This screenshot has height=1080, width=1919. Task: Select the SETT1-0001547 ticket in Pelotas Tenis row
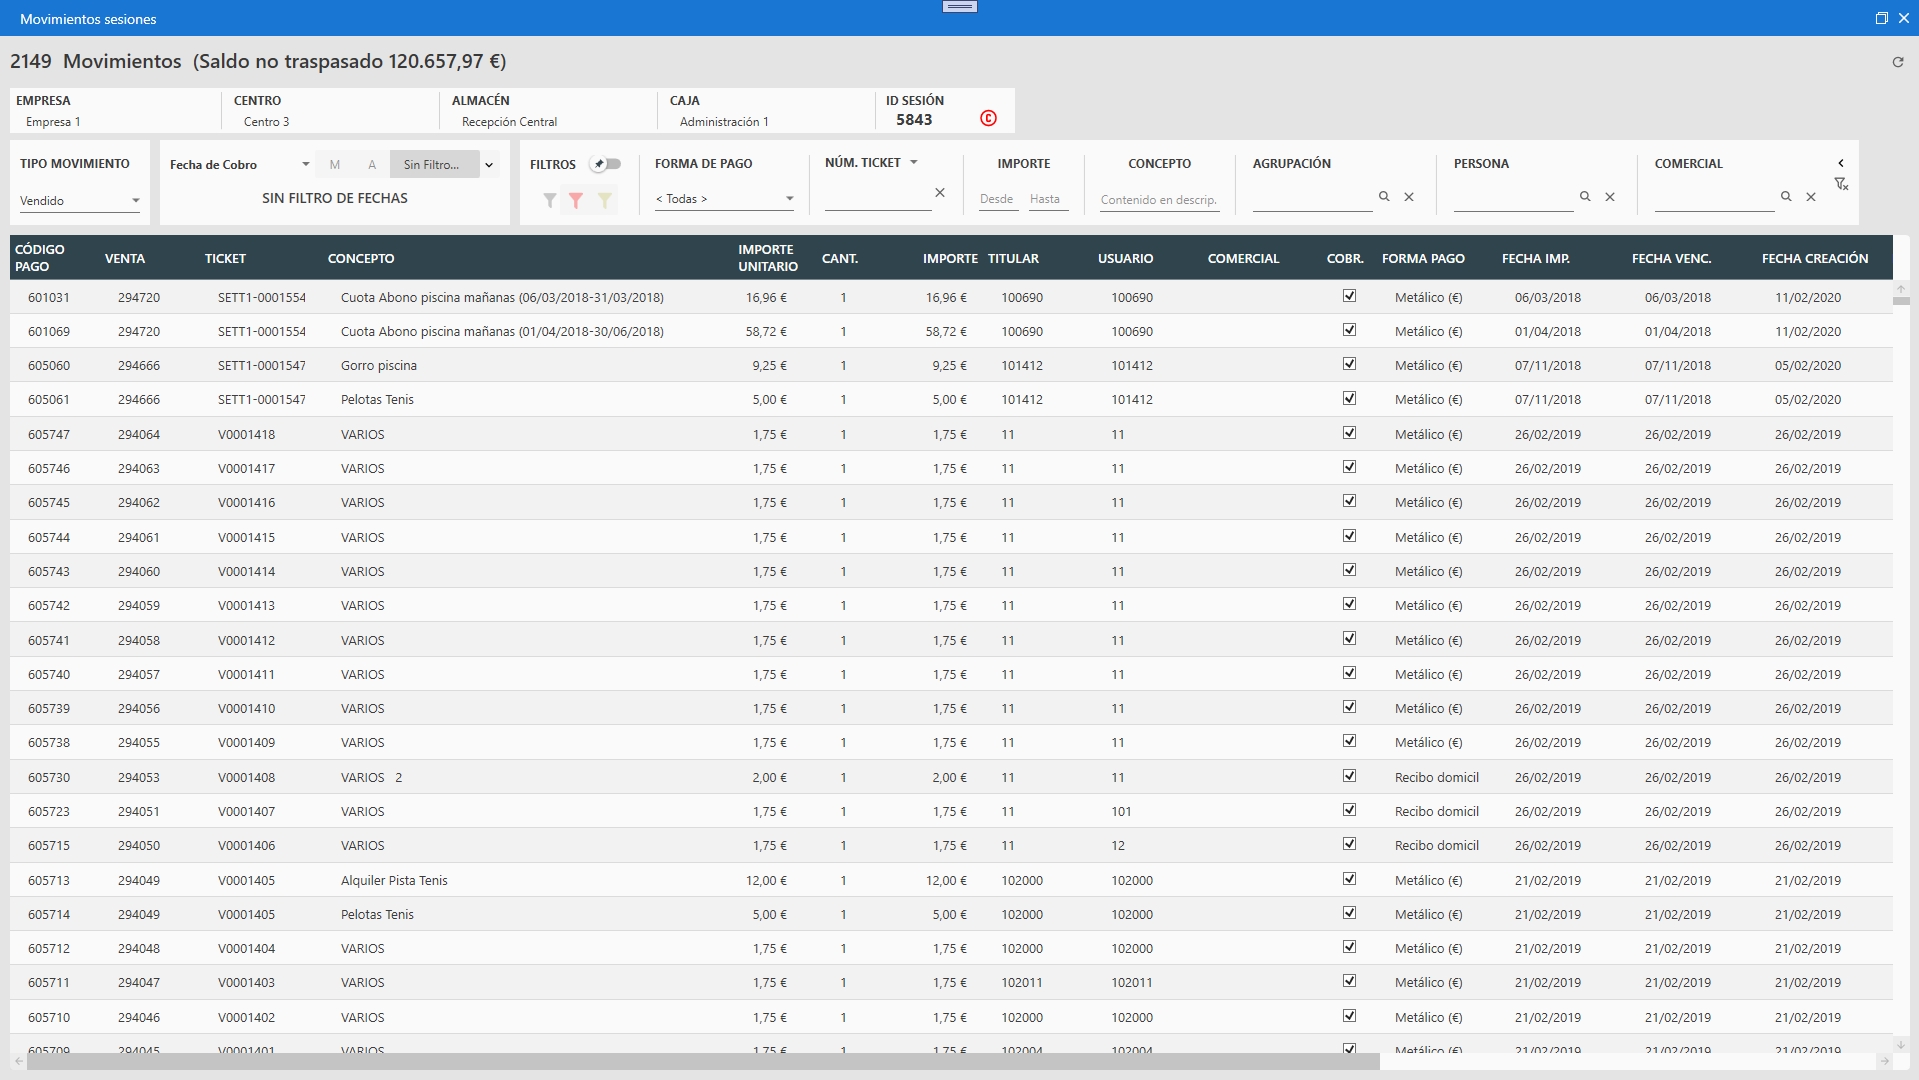point(262,399)
